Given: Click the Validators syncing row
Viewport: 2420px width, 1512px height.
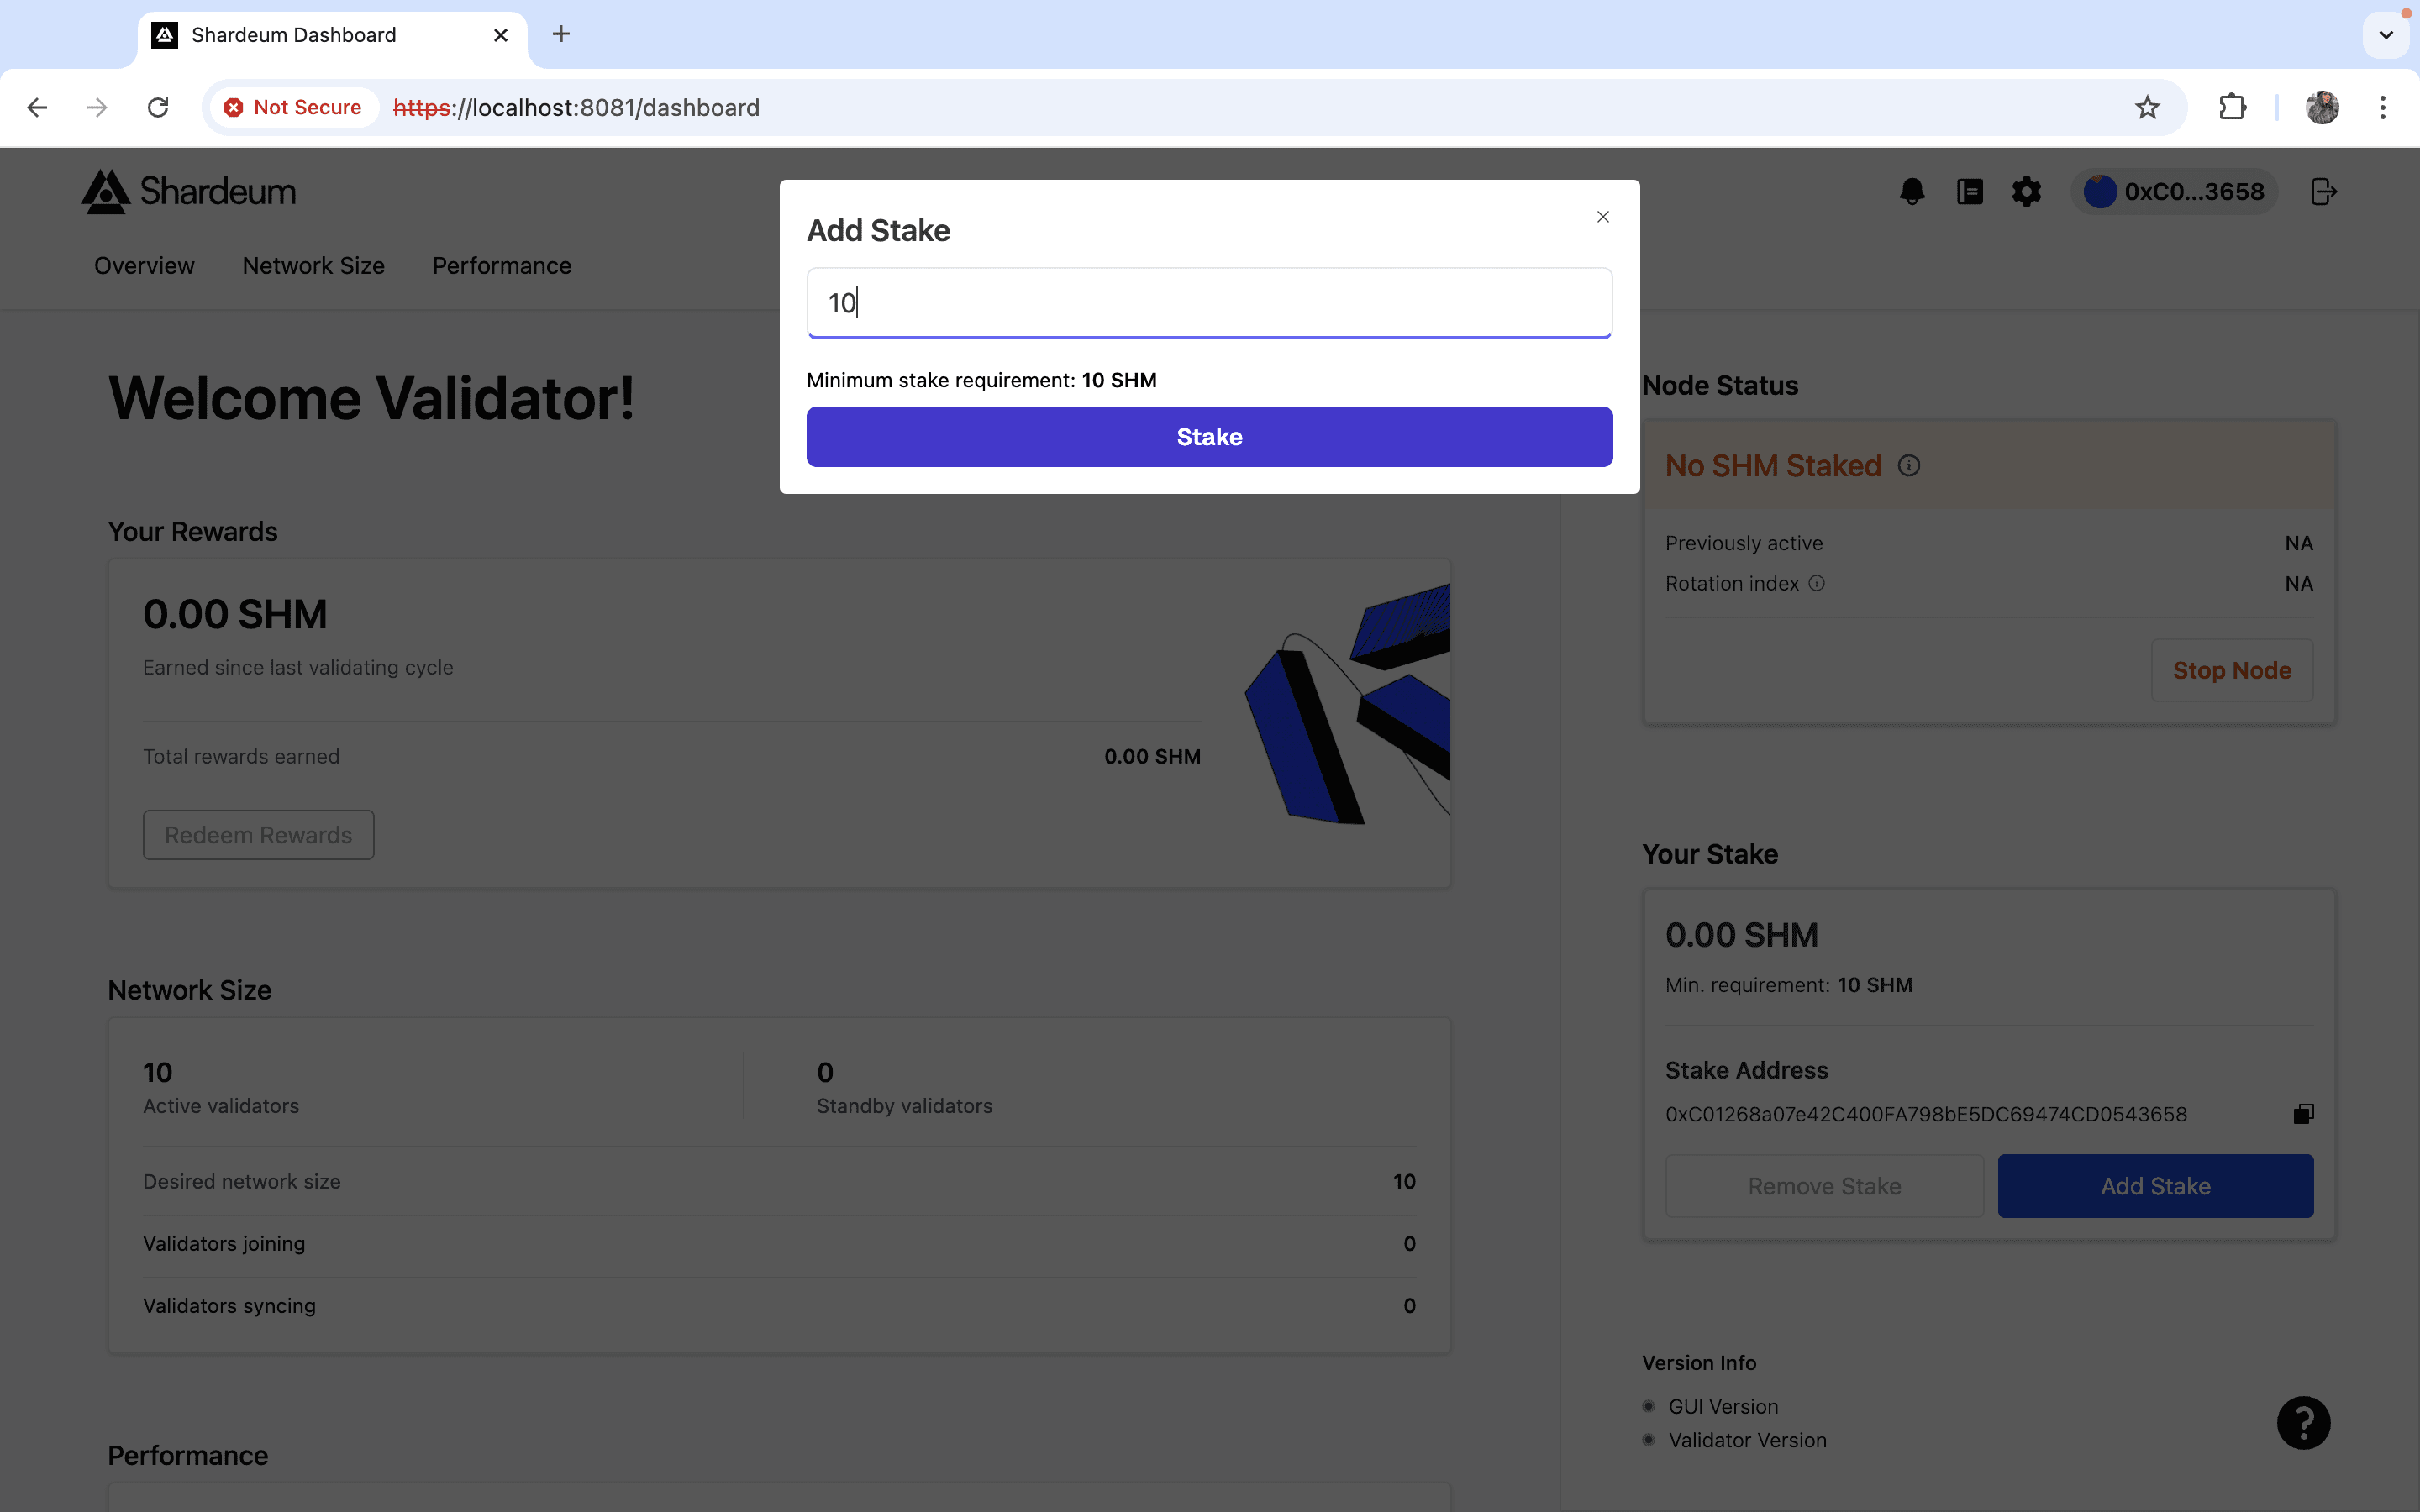Looking at the screenshot, I should click(x=779, y=1306).
